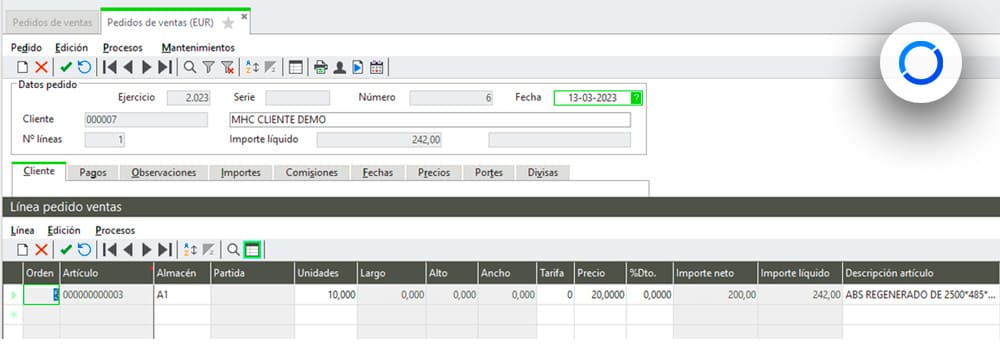Viewport: 1000px width, 360px height.
Task: Go to last line in the Línea toolbar
Action: (165, 250)
